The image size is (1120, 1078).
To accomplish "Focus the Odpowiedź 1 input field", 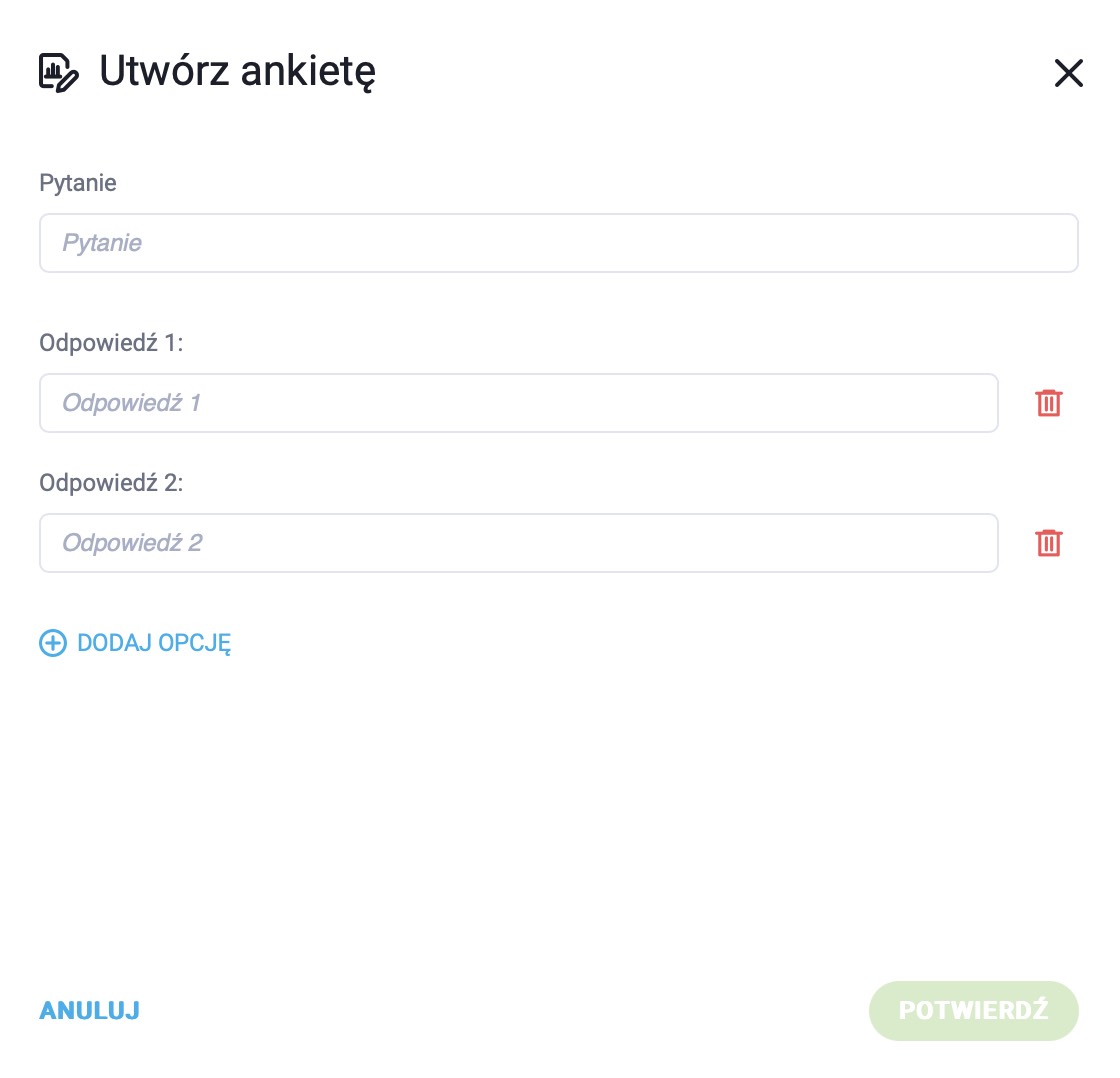I will [519, 403].
